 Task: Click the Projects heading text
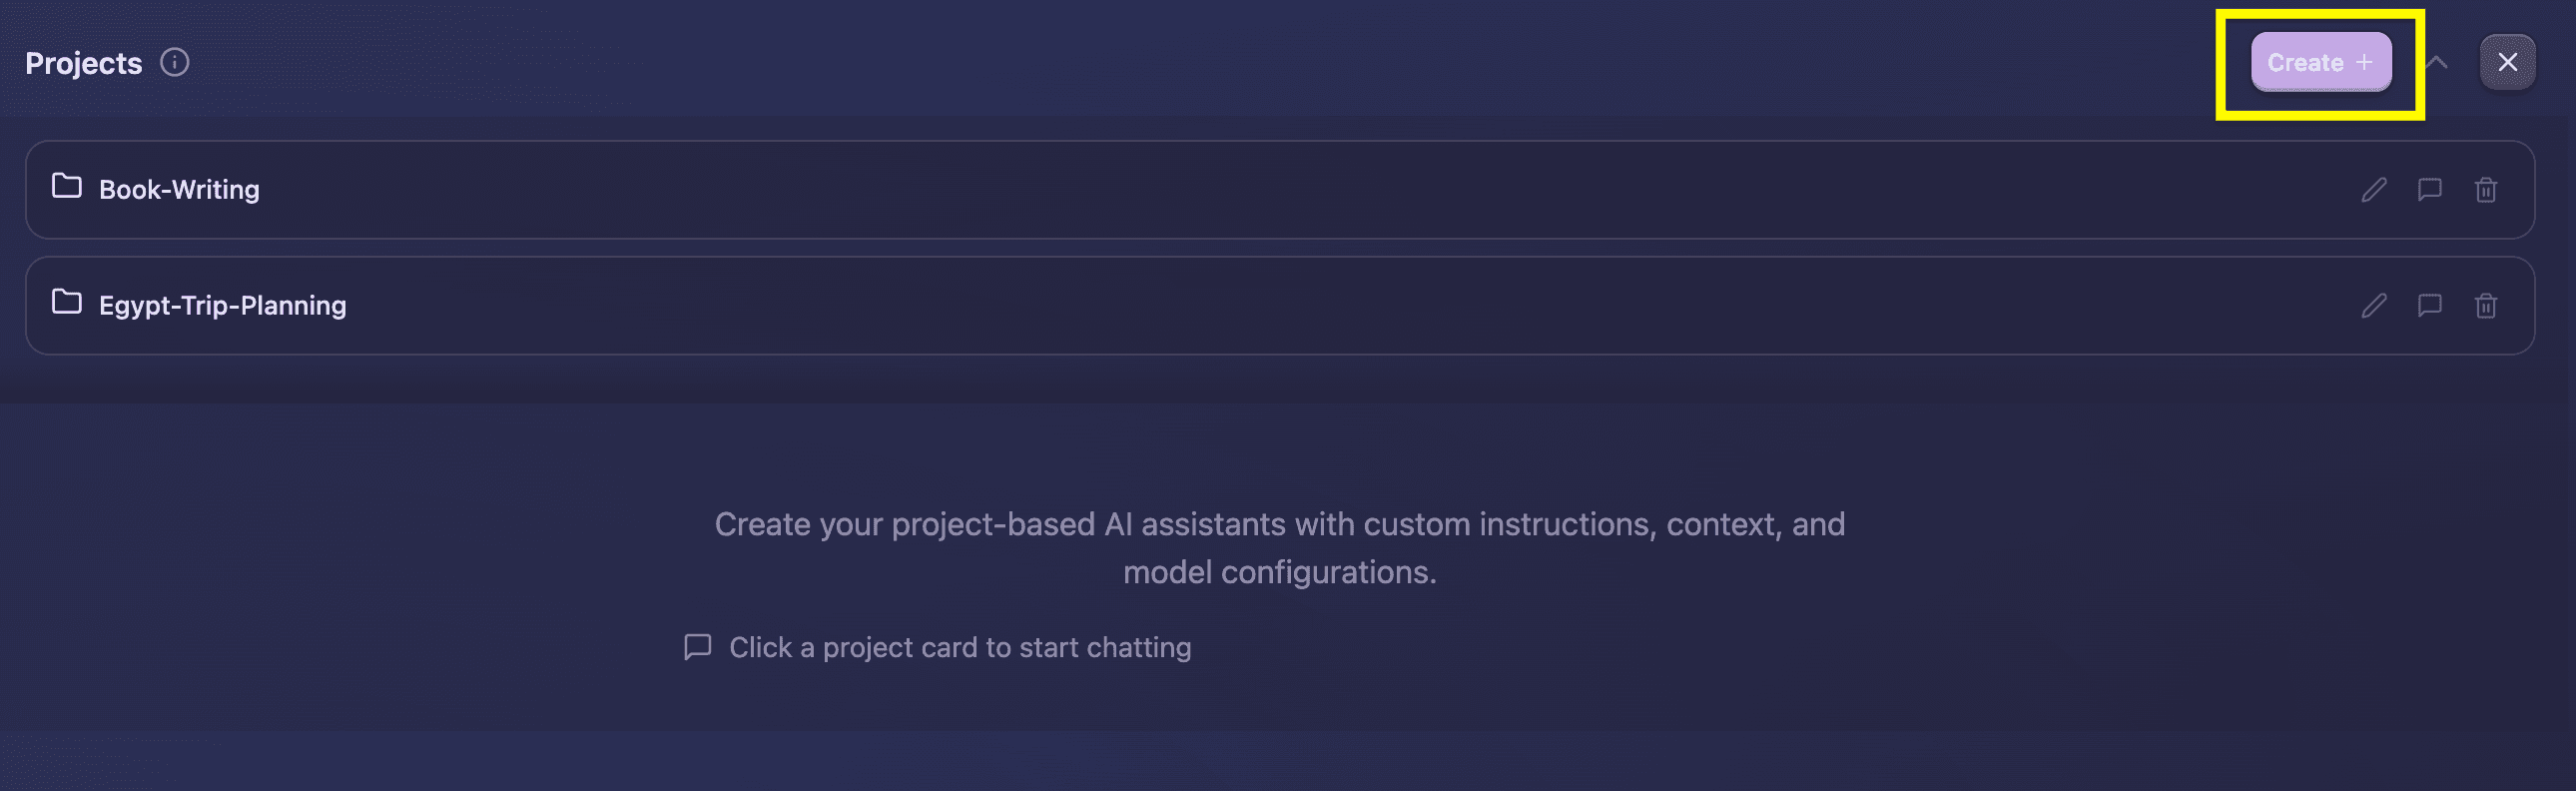point(84,64)
